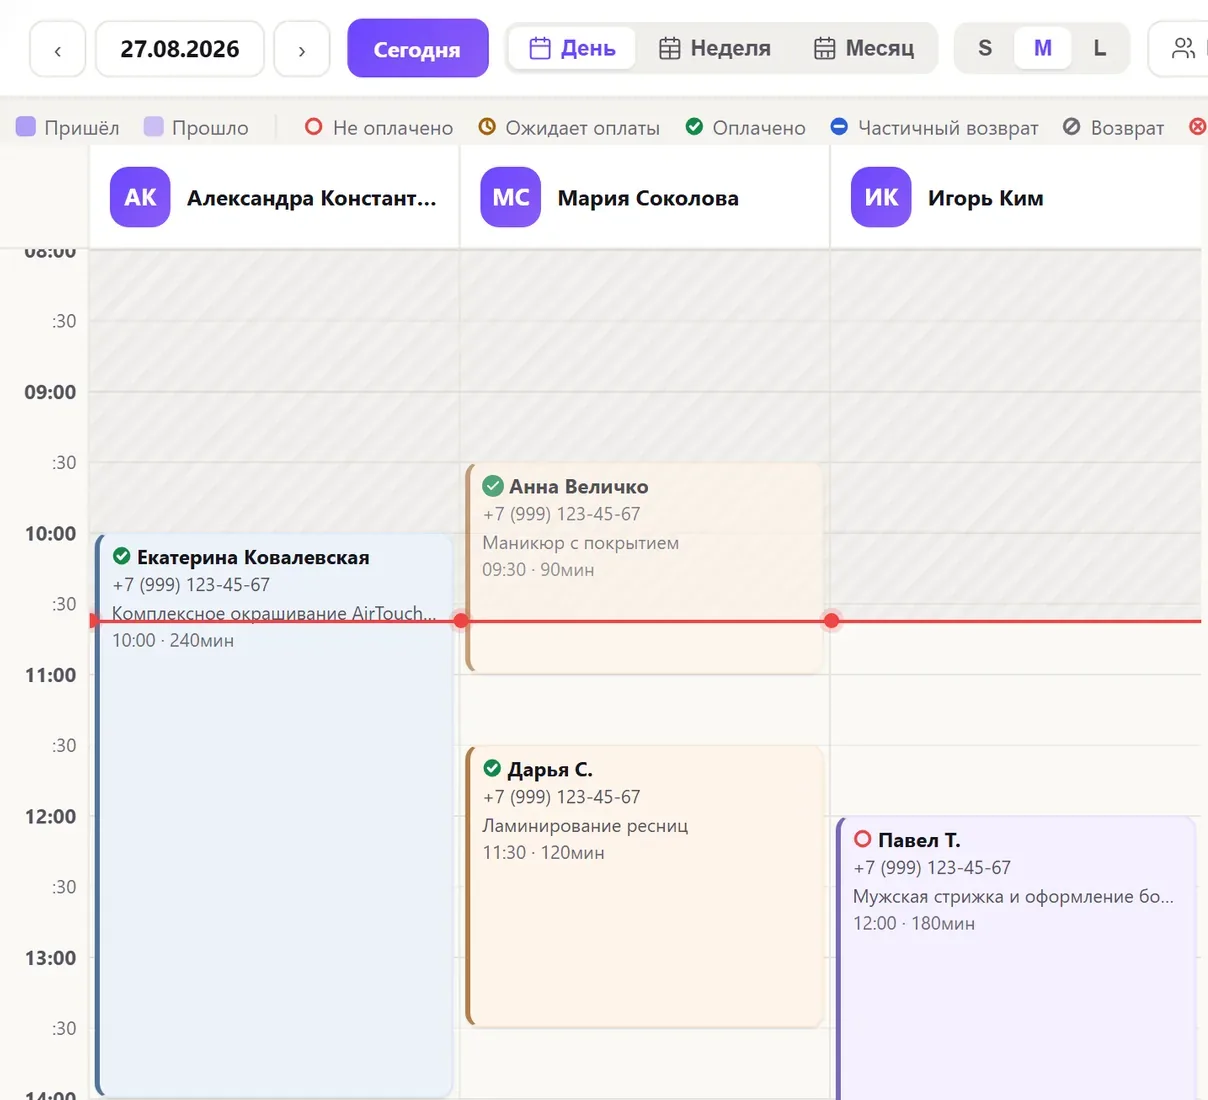Click the calendar icon in День tab

540,48
